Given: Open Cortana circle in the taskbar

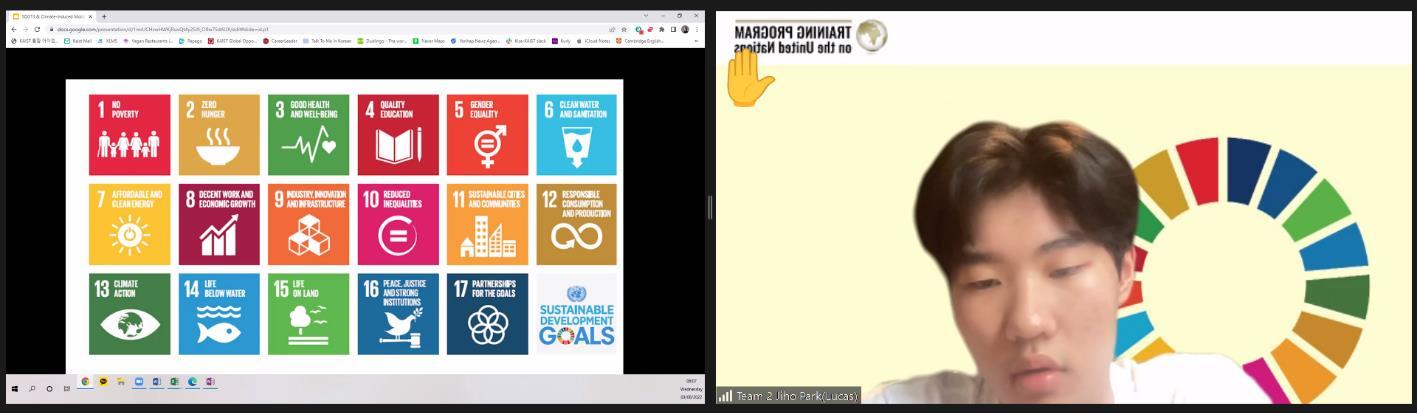Looking at the screenshot, I should (x=49, y=388).
